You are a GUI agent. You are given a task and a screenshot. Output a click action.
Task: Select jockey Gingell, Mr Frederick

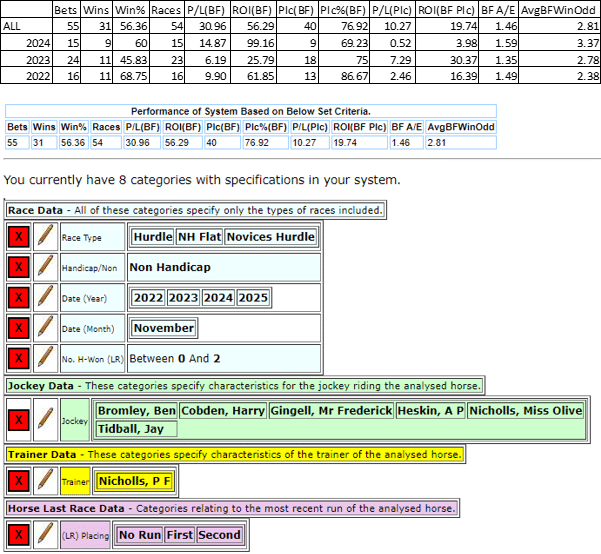pos(332,411)
